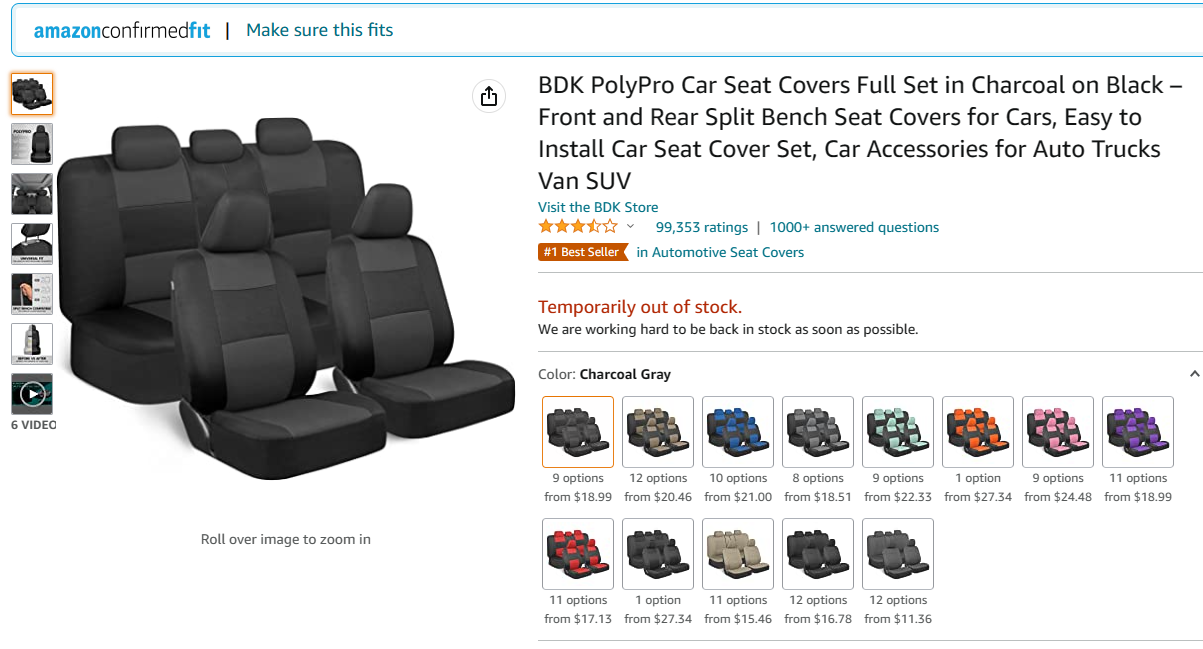Choose the orange seat cover swatch

pyautogui.click(x=978, y=432)
